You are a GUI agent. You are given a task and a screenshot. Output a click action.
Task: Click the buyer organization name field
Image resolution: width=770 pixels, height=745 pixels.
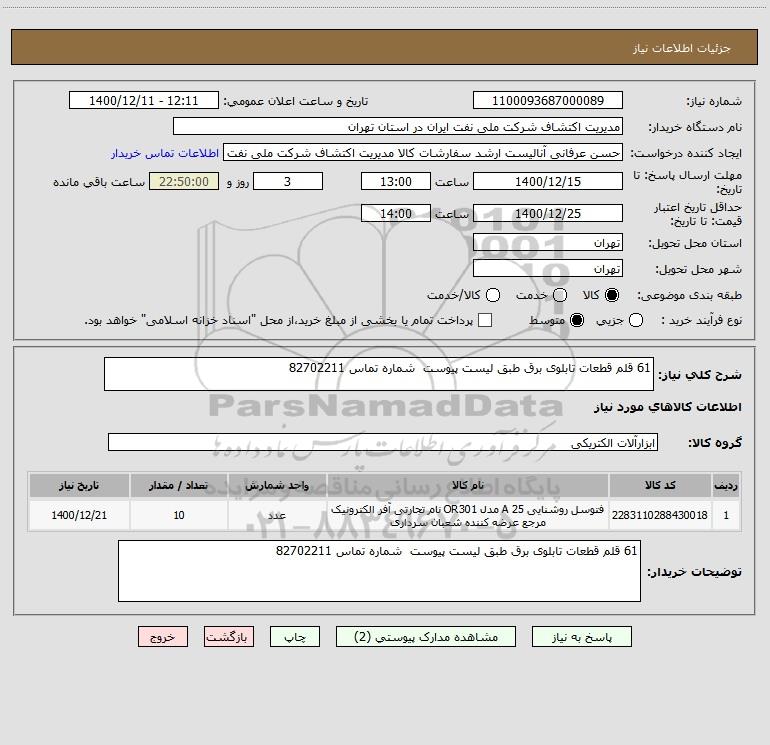[x=398, y=127]
